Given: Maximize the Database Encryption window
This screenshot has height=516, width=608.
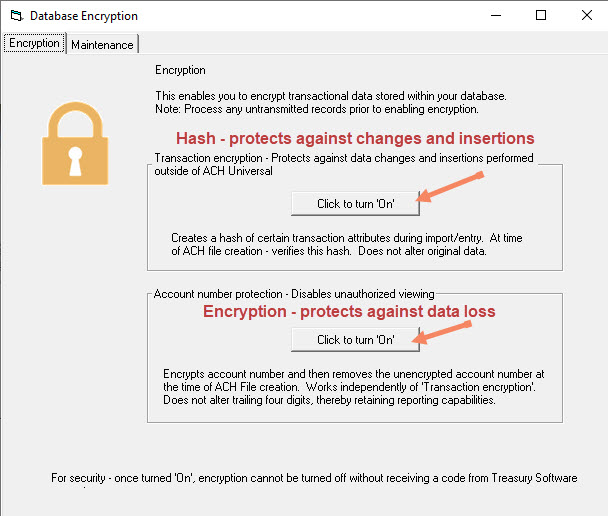Looking at the screenshot, I should coord(541,16).
